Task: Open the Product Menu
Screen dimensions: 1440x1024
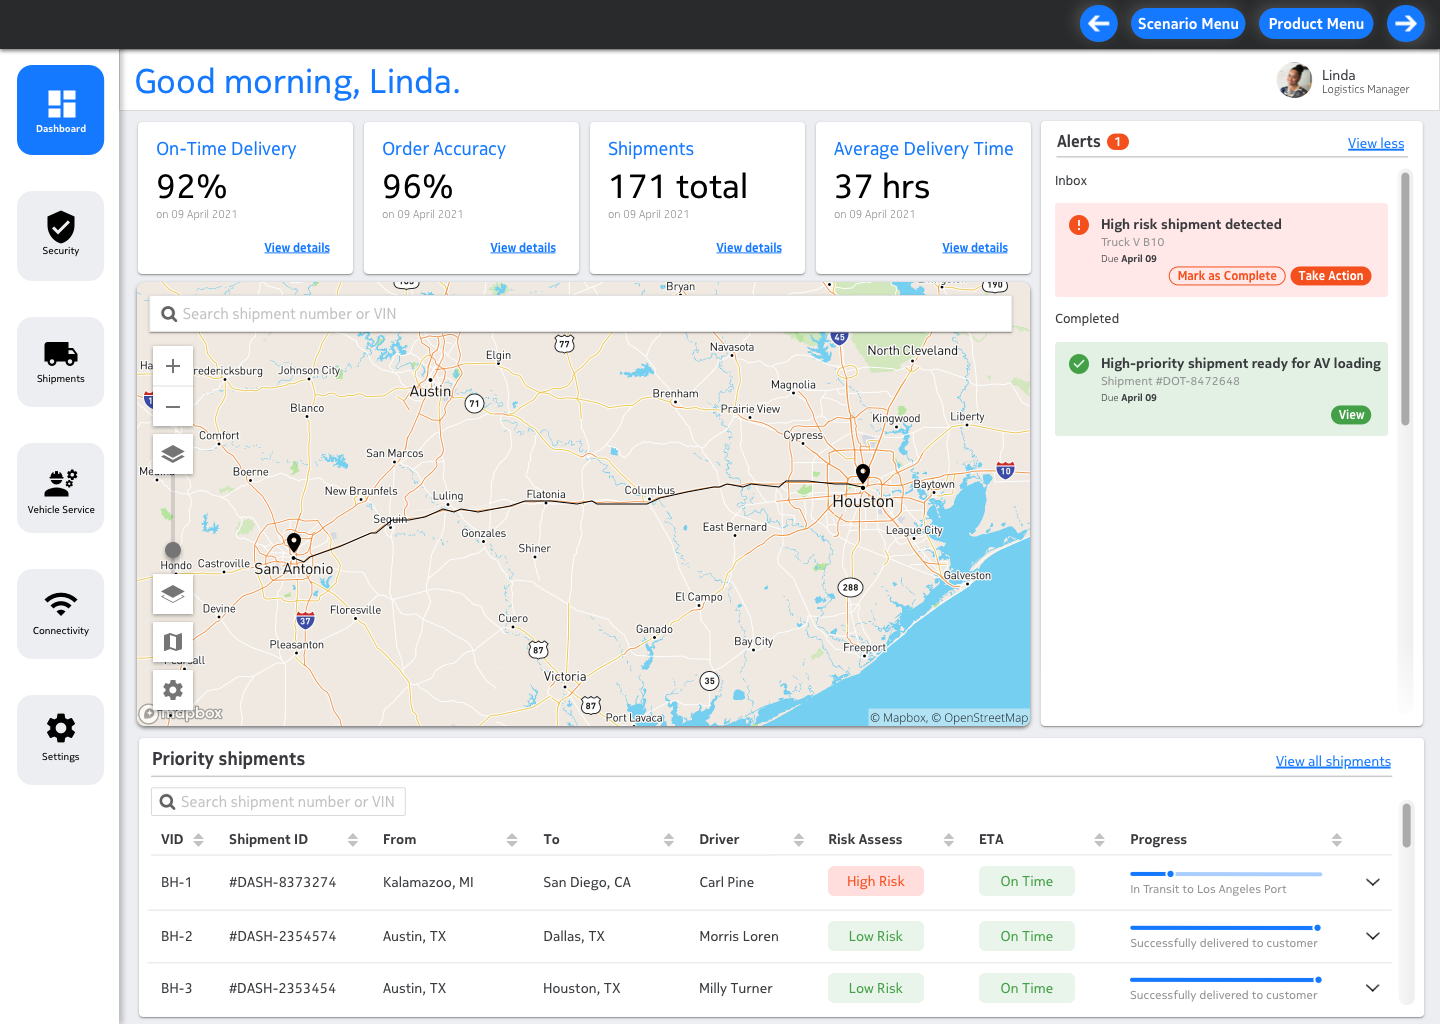Action: coord(1316,24)
